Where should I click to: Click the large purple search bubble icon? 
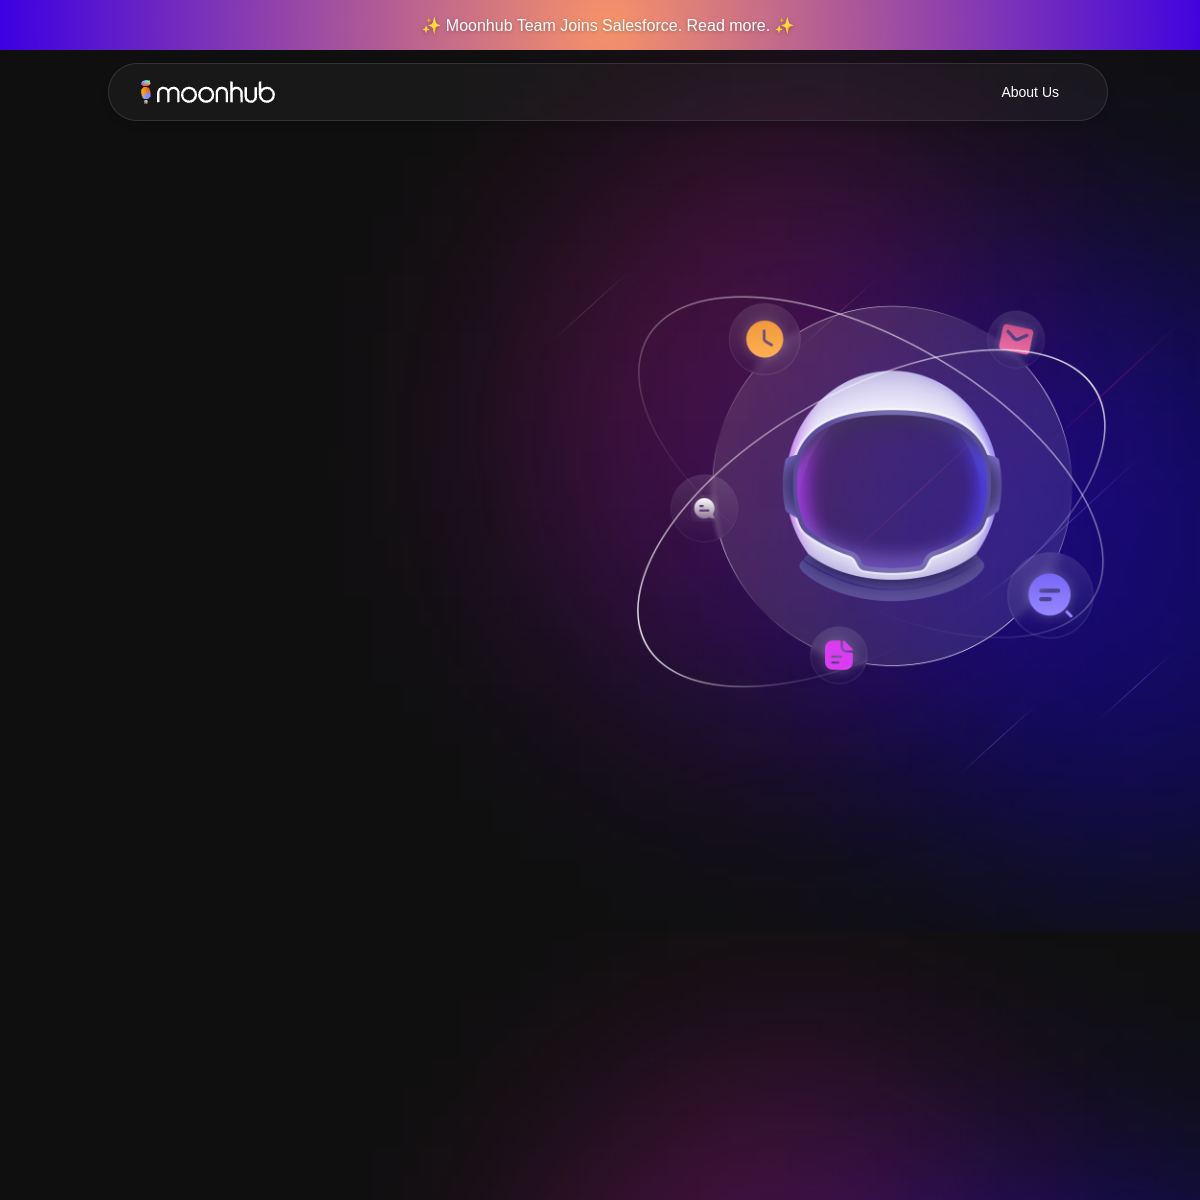pyautogui.click(x=1050, y=595)
